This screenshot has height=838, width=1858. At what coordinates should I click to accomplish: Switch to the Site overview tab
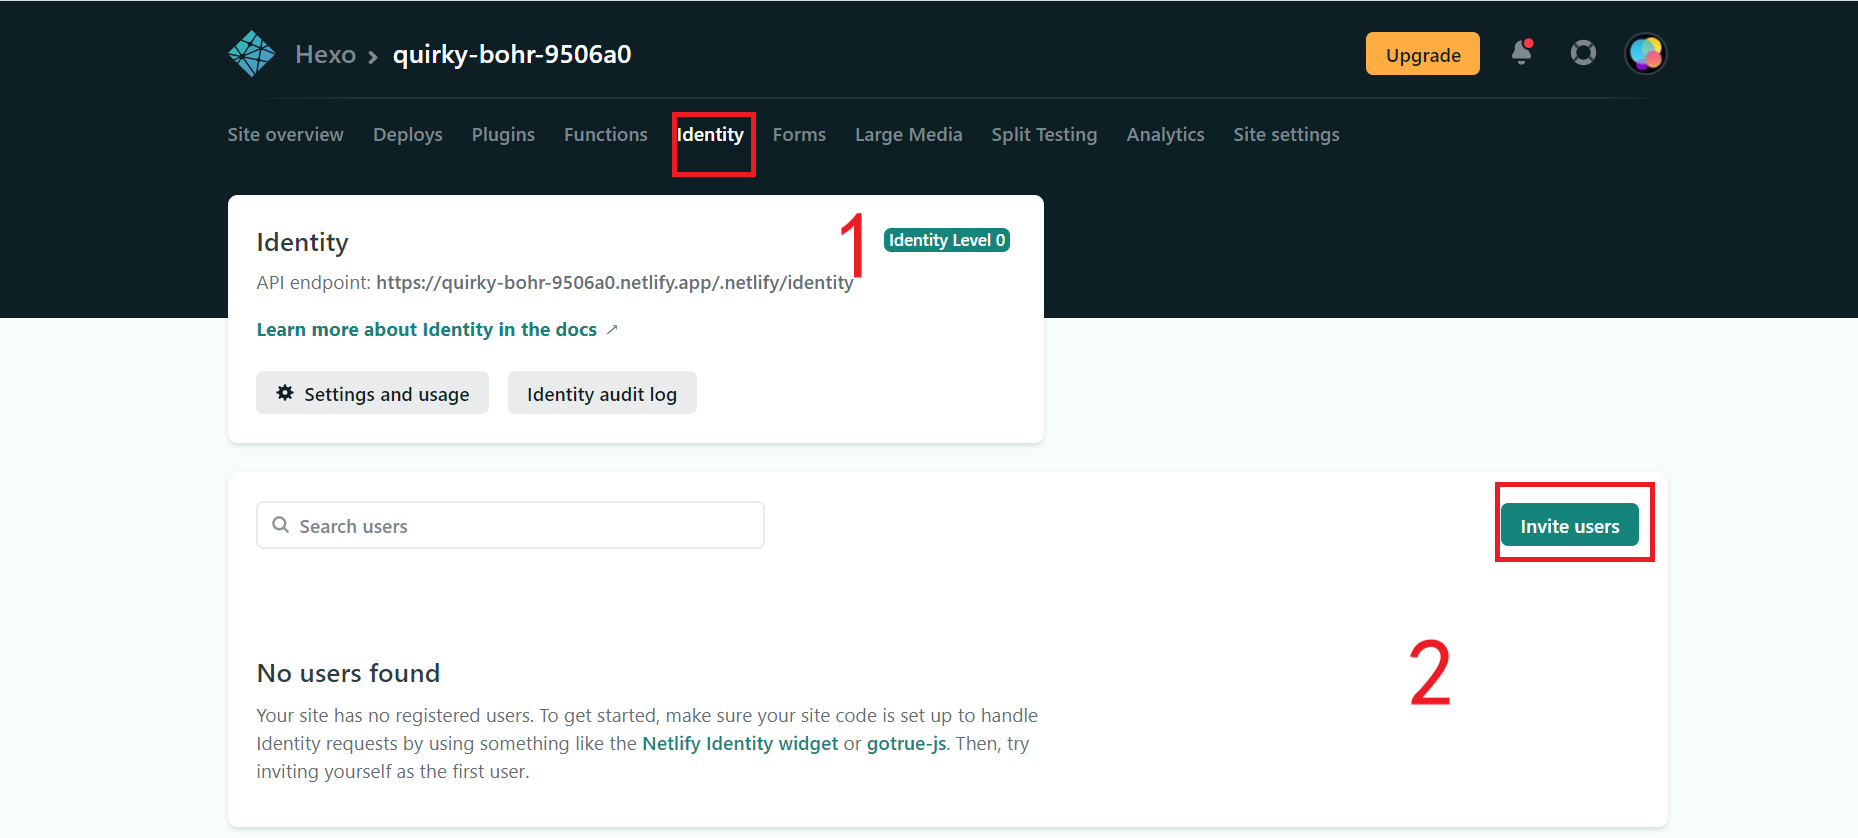point(285,134)
